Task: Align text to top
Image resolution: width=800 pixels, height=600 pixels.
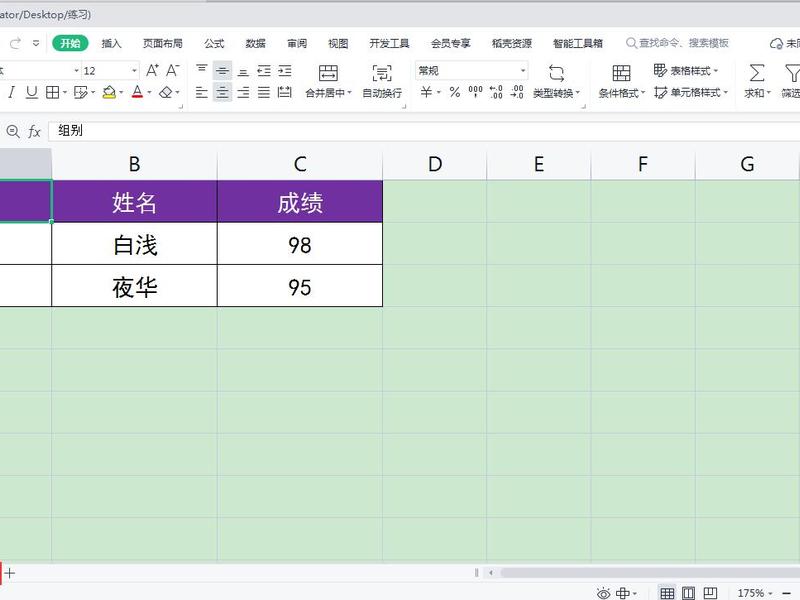Action: (202, 70)
